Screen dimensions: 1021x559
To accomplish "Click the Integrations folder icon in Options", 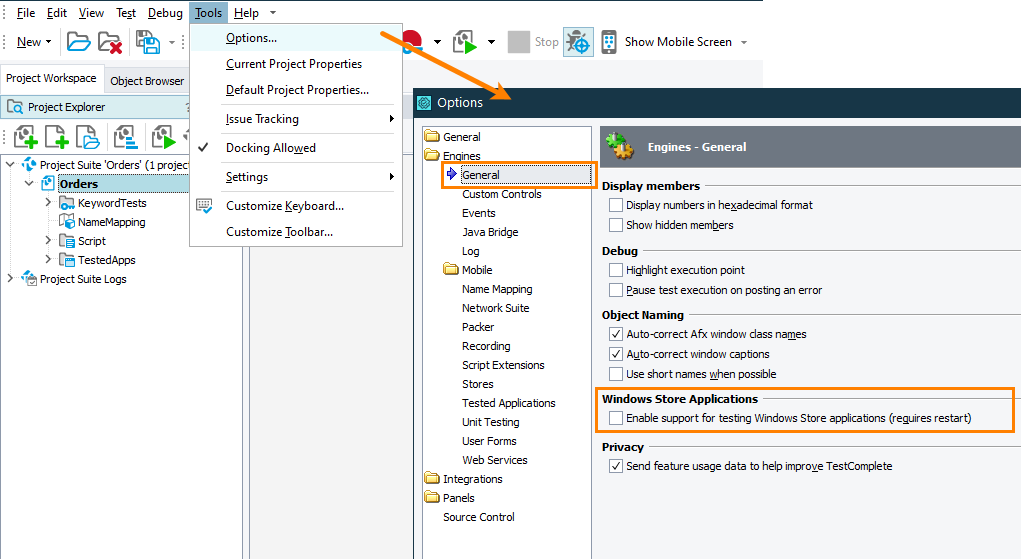I will coord(432,479).
